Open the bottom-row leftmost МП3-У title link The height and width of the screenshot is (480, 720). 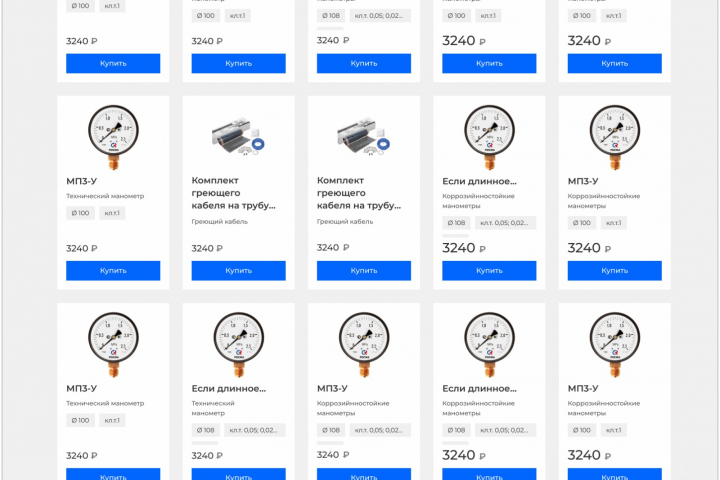click(82, 389)
